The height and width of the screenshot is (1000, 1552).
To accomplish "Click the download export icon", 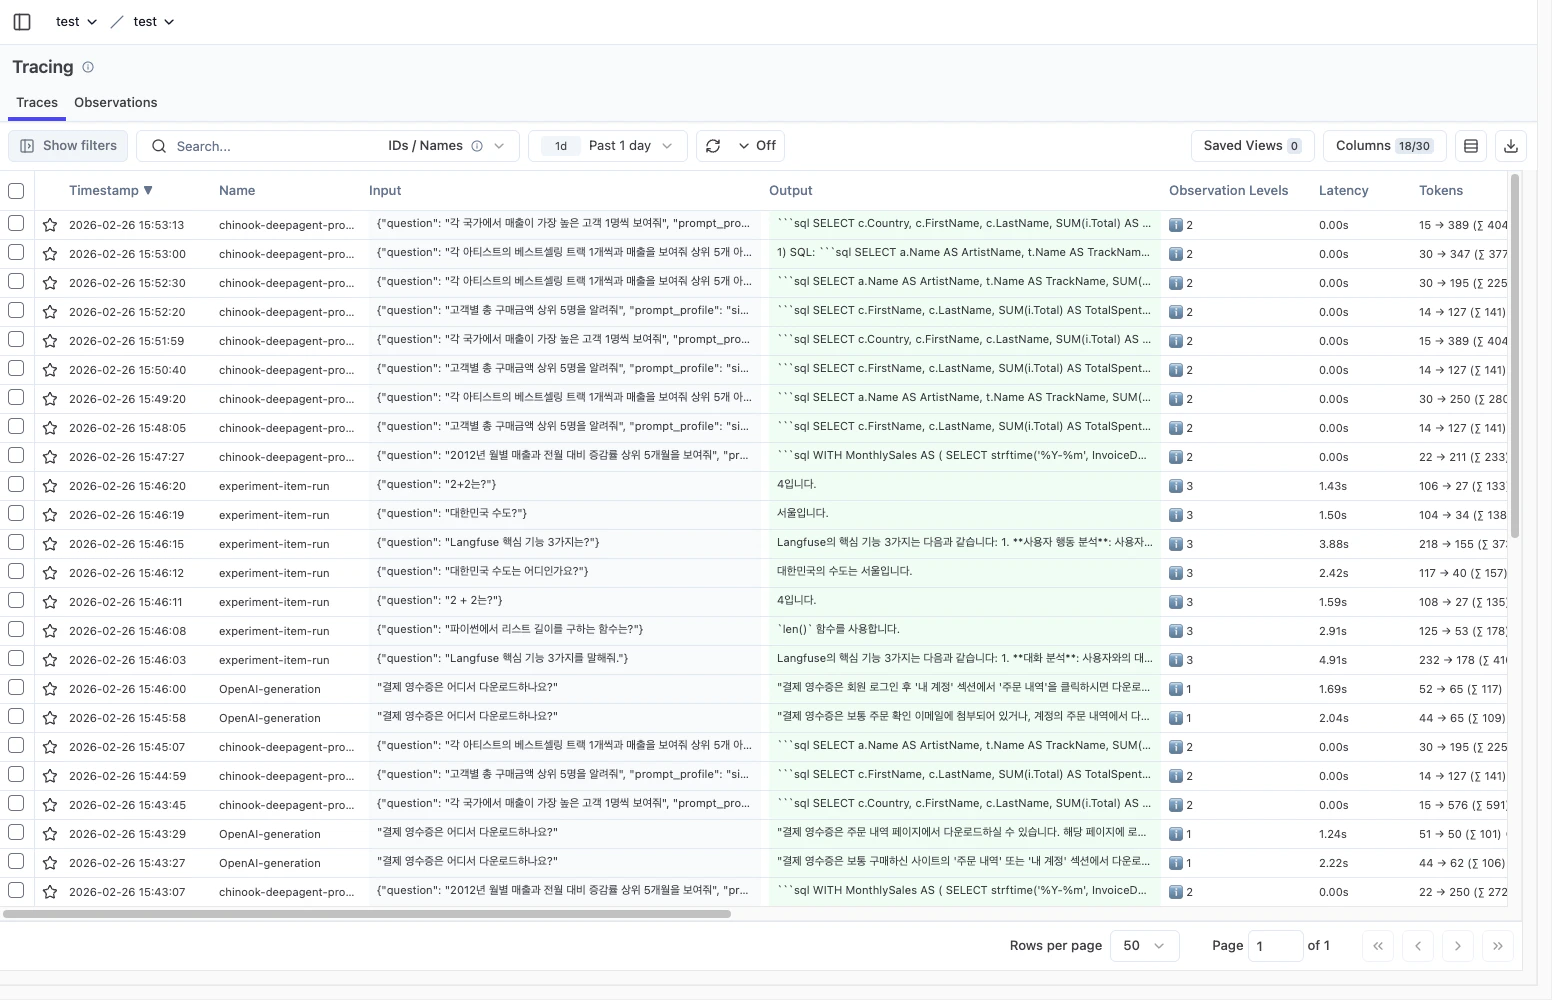I will 1511,146.
